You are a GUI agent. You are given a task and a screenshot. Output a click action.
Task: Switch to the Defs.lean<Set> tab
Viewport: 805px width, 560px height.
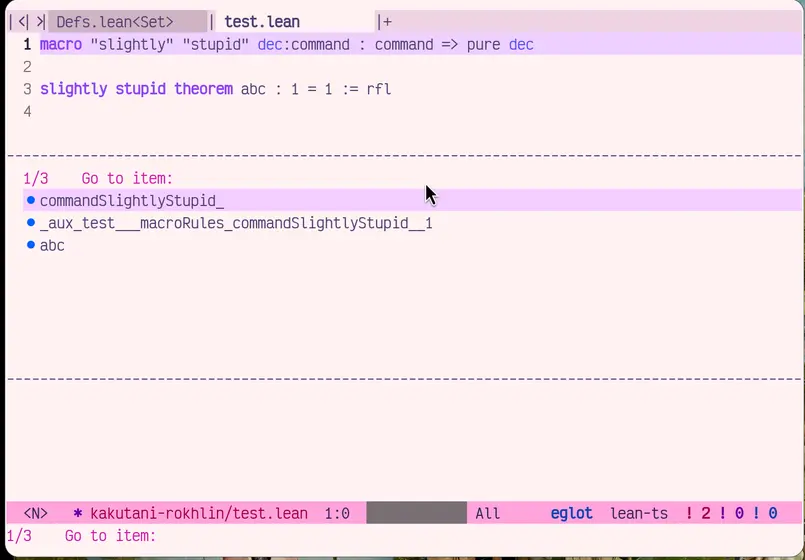click(114, 21)
